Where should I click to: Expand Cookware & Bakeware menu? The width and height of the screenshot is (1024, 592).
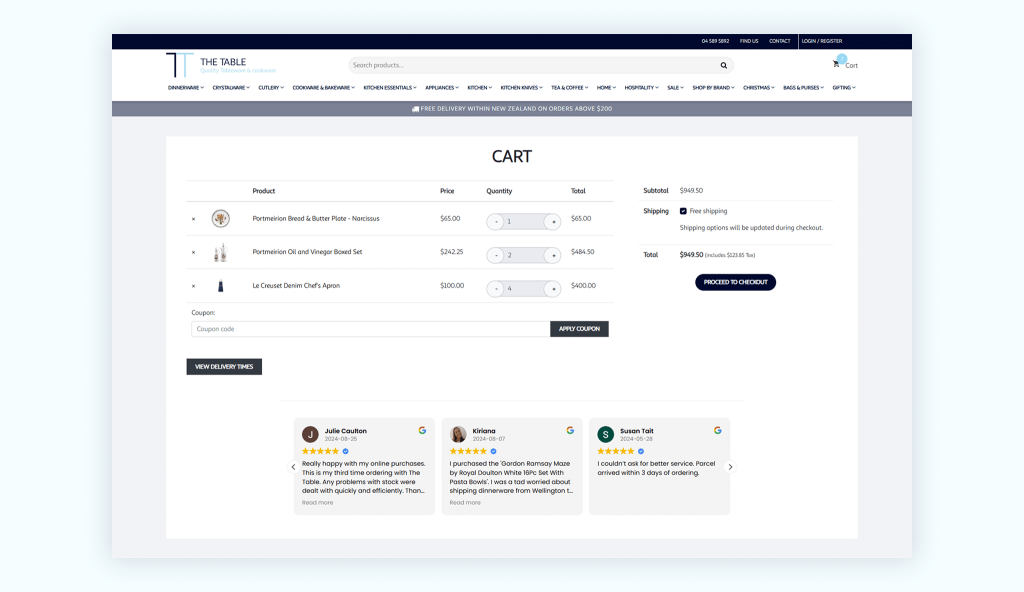323,88
